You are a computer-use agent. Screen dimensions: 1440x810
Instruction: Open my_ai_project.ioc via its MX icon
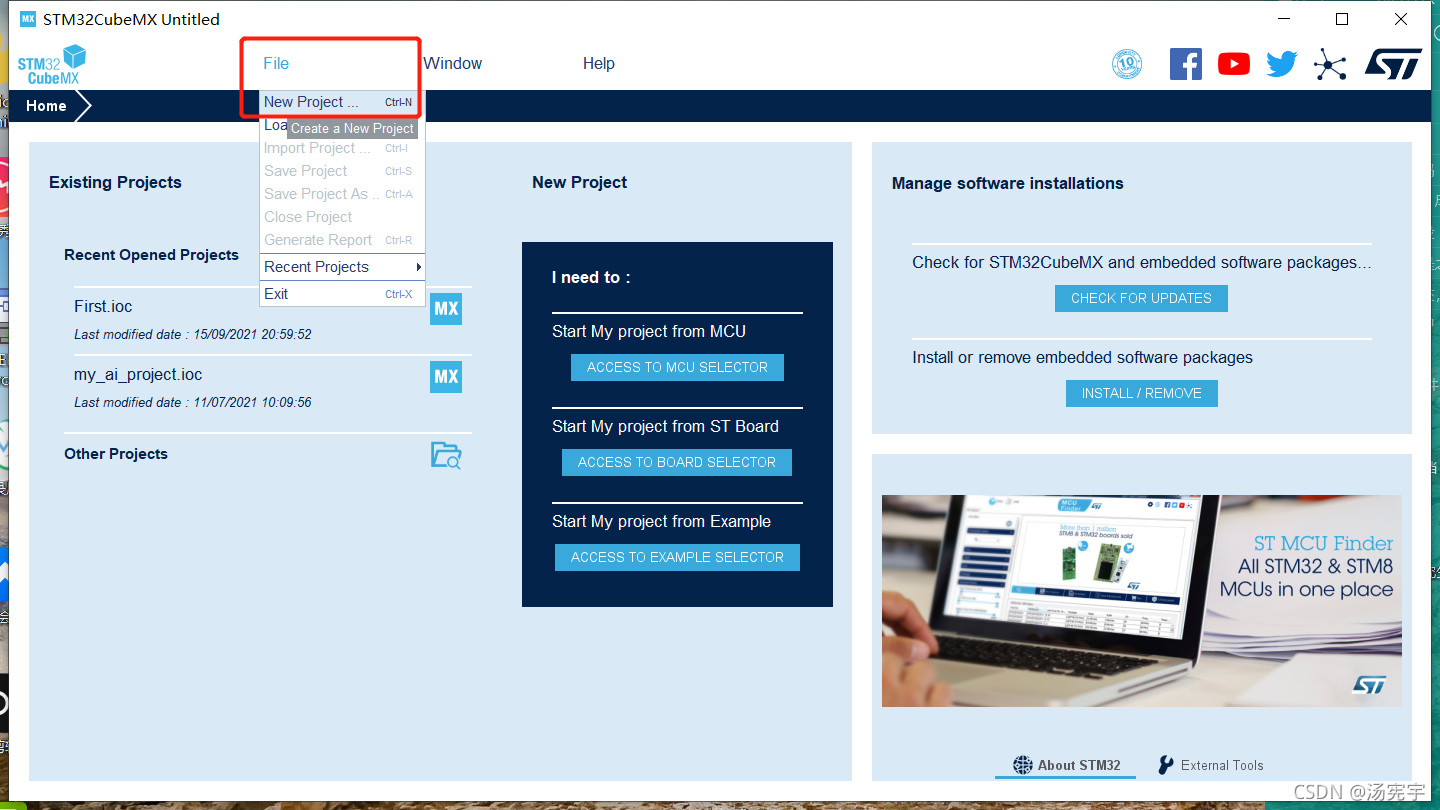click(446, 377)
